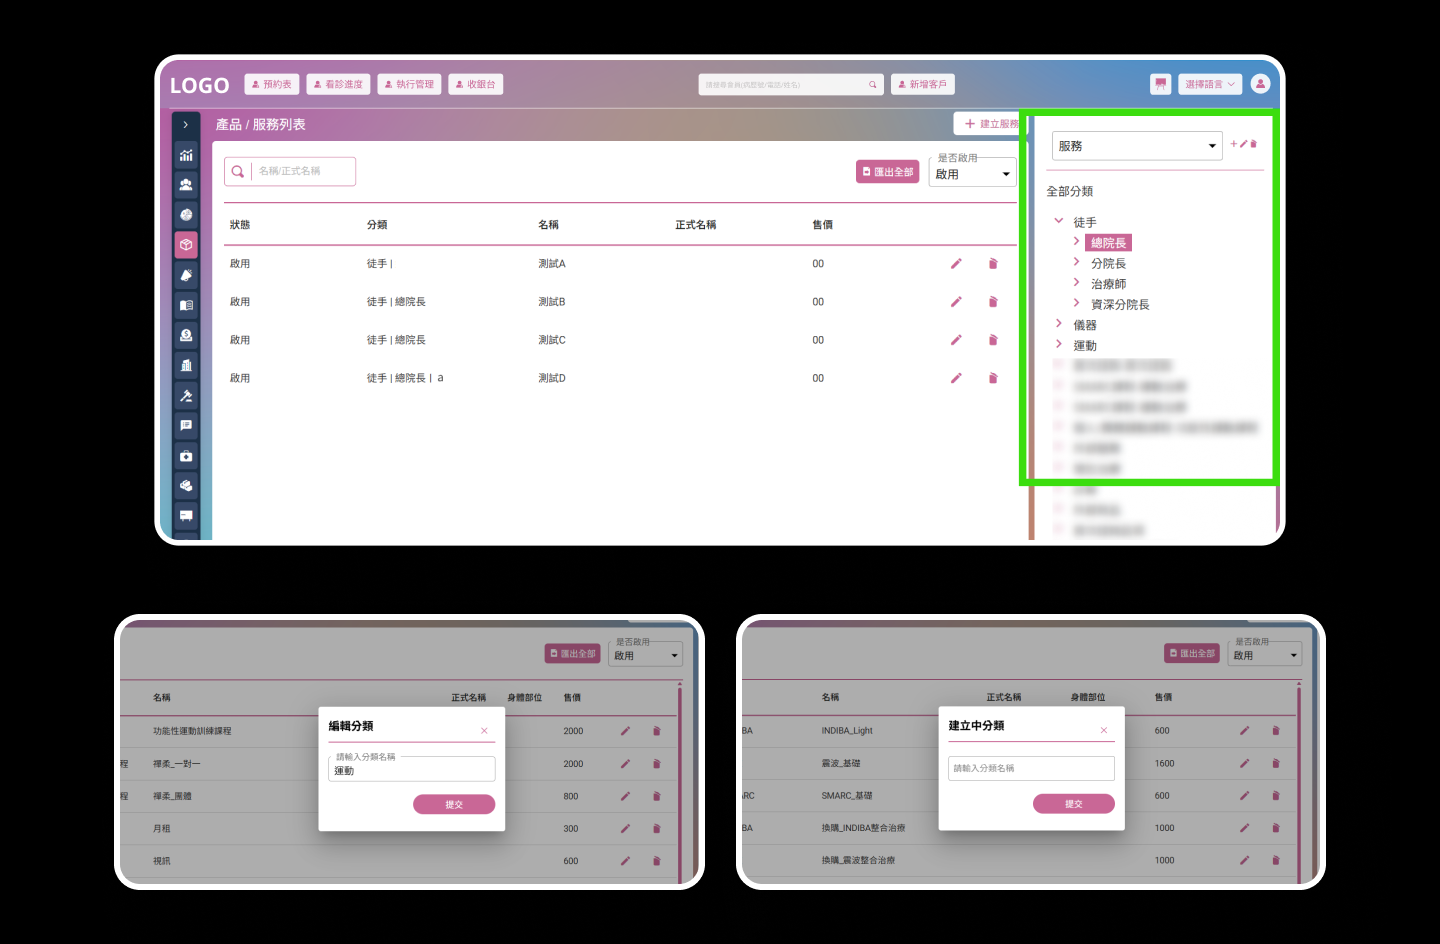Click the product box icon in sidebar
This screenshot has width=1440, height=944.
(x=186, y=245)
